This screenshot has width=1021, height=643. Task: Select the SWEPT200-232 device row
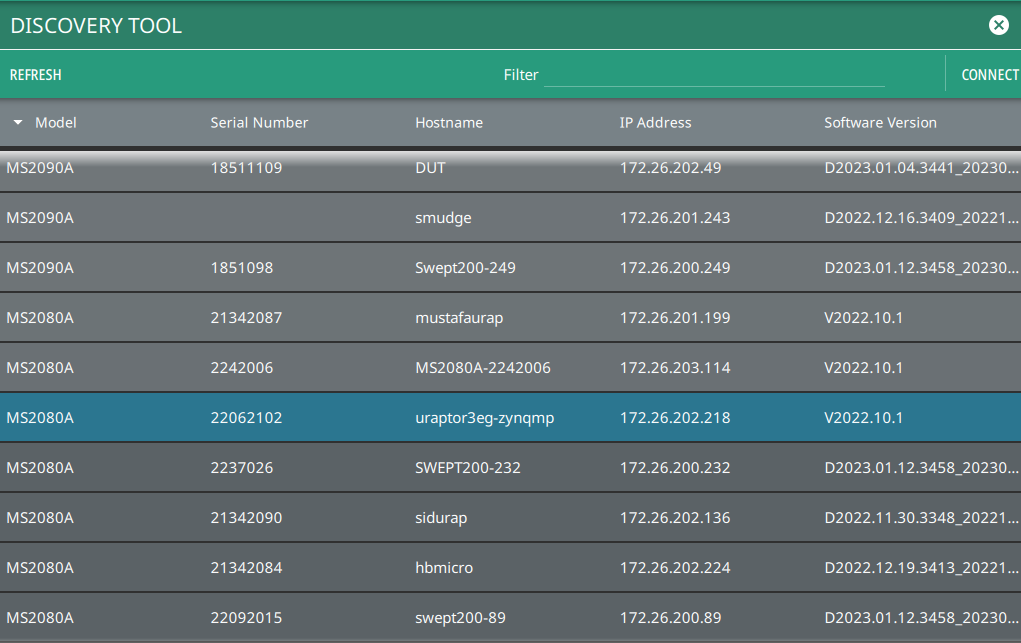click(x=467, y=468)
